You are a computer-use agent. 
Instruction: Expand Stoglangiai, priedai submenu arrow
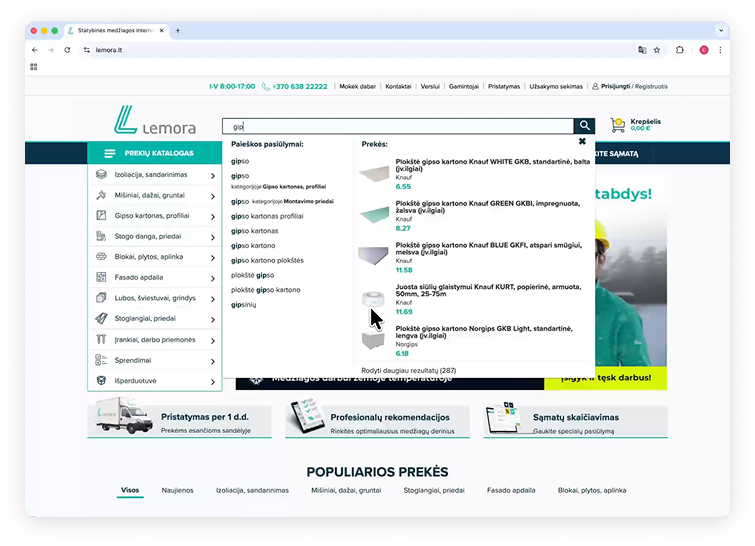click(x=213, y=320)
